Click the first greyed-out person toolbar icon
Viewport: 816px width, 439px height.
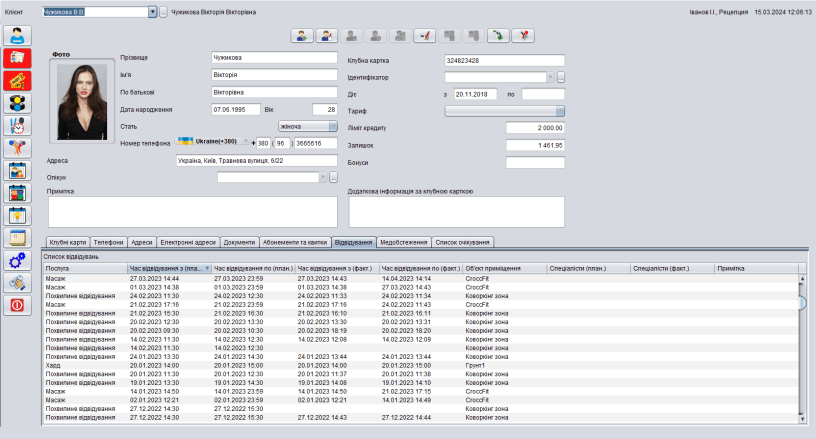(351, 35)
